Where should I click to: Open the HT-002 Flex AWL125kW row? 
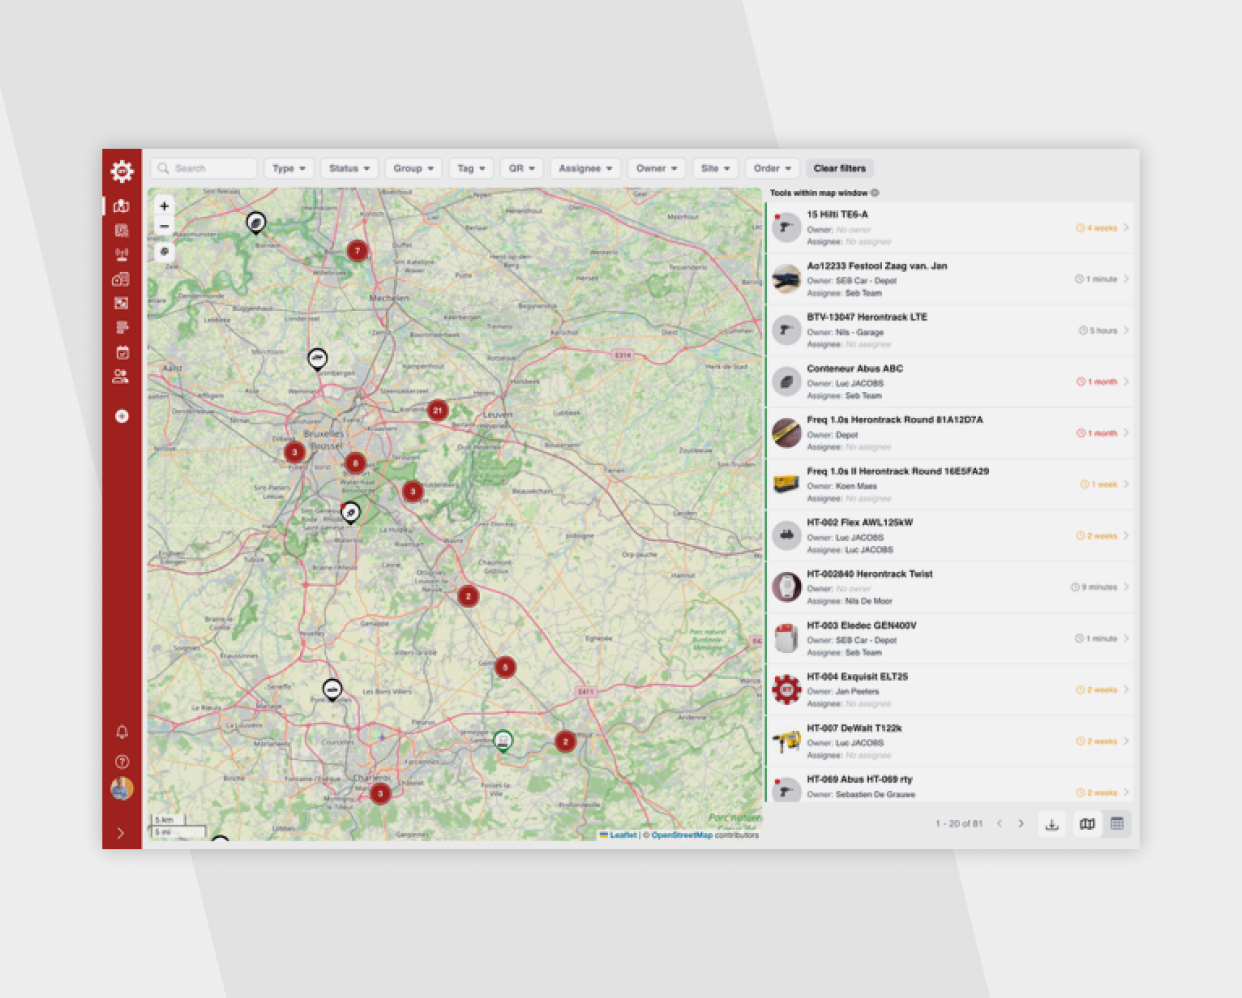click(951, 535)
